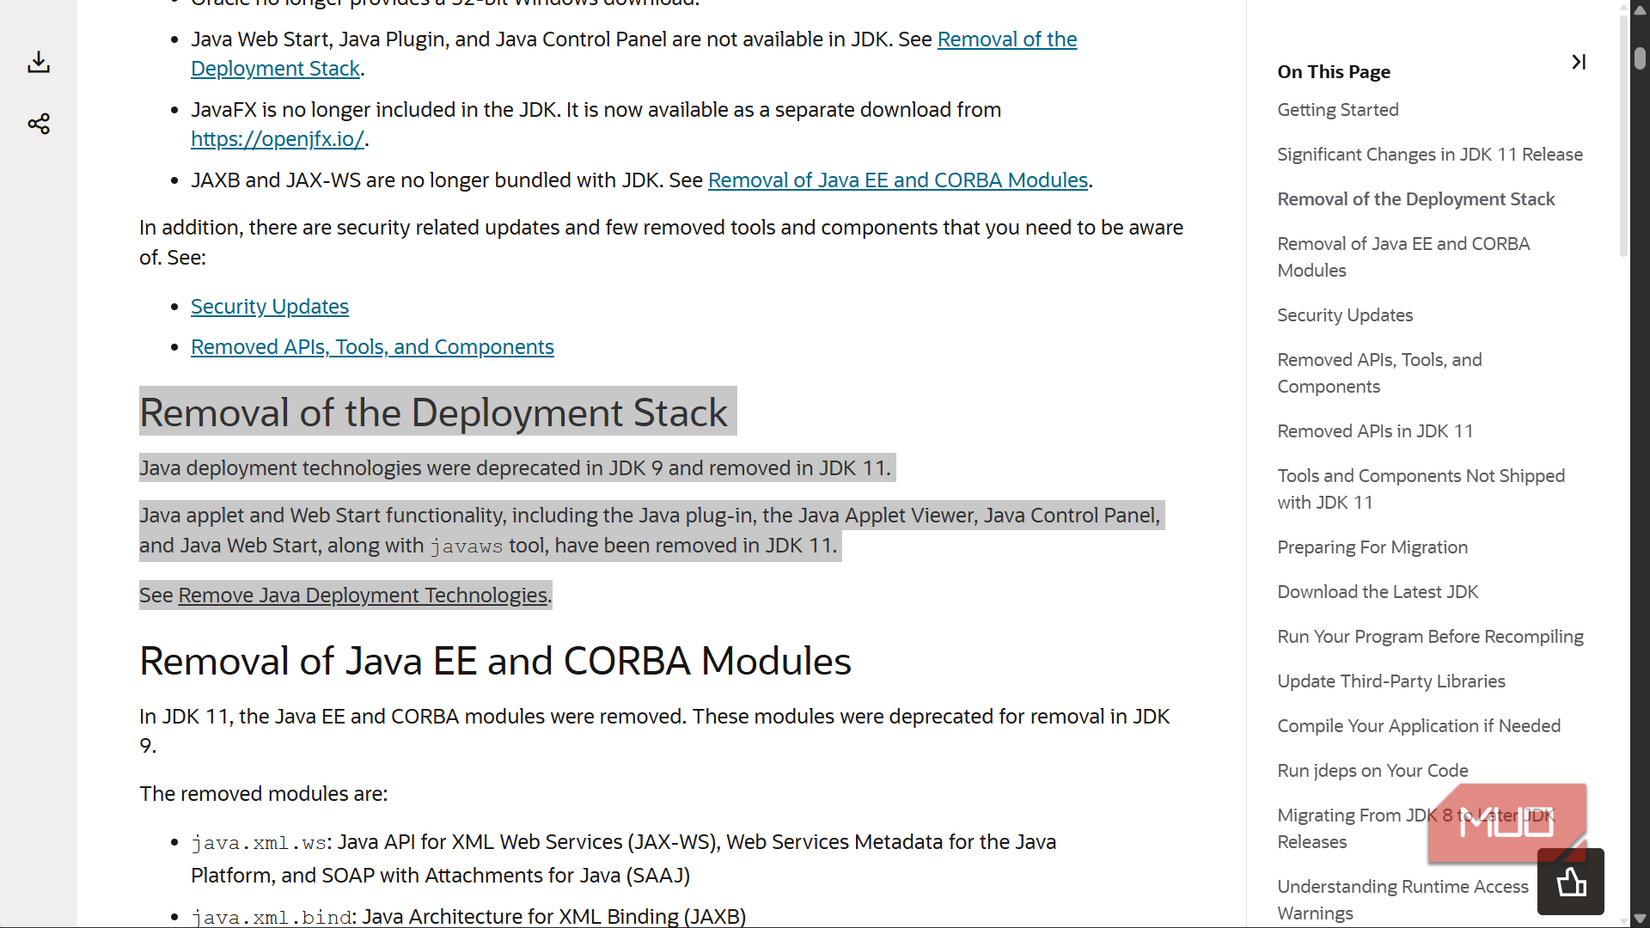The height and width of the screenshot is (928, 1650).
Task: Click the share icon in left sidebar
Action: tap(38, 124)
